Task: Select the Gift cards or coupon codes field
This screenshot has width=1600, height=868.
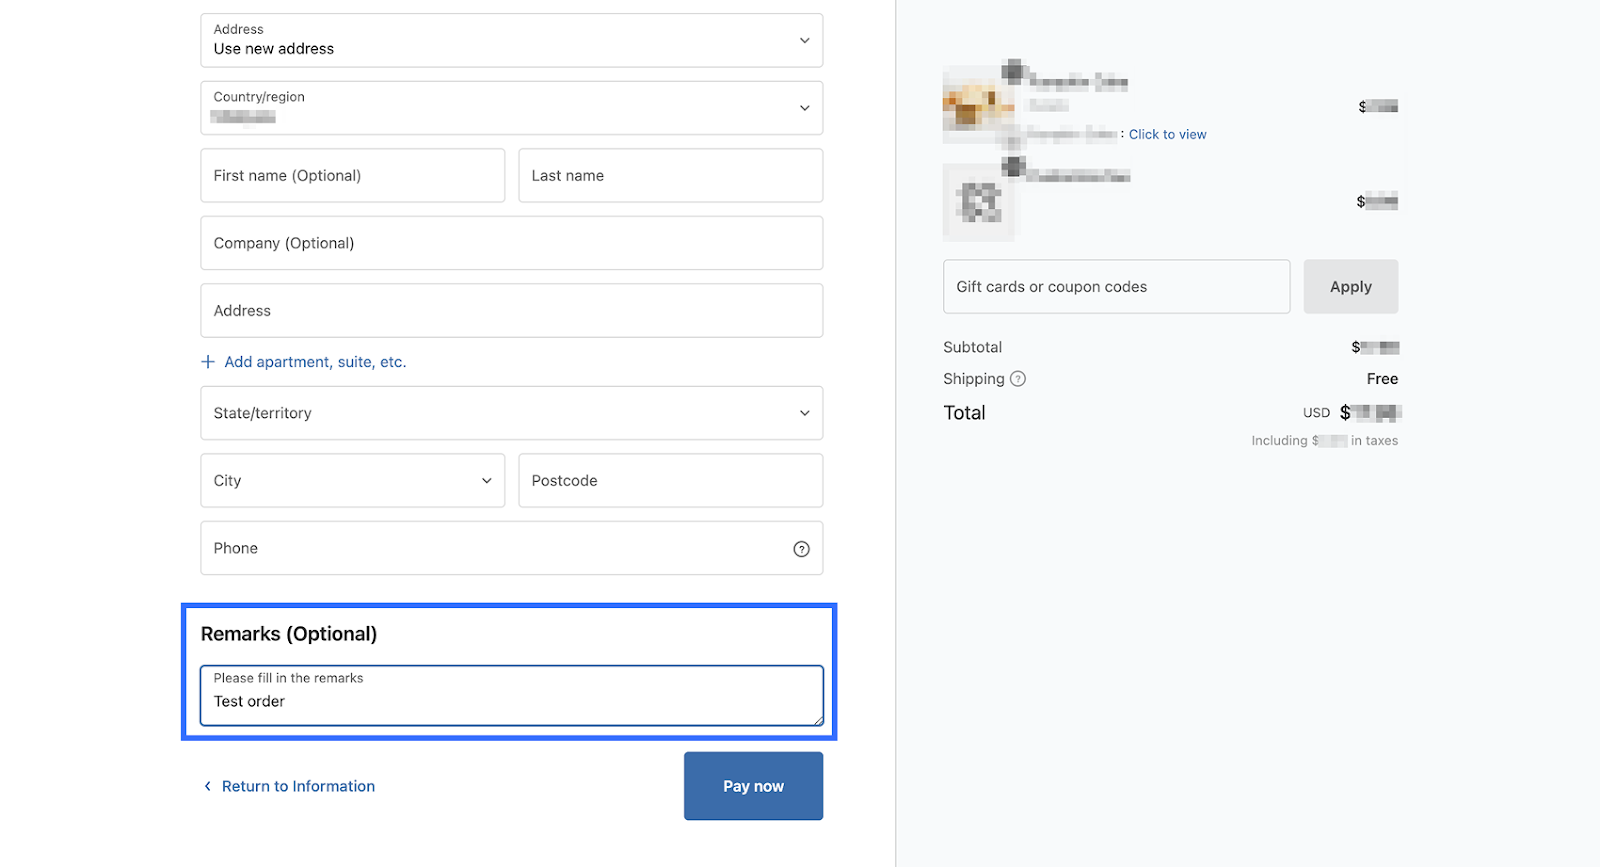Action: pyautogui.click(x=1116, y=287)
